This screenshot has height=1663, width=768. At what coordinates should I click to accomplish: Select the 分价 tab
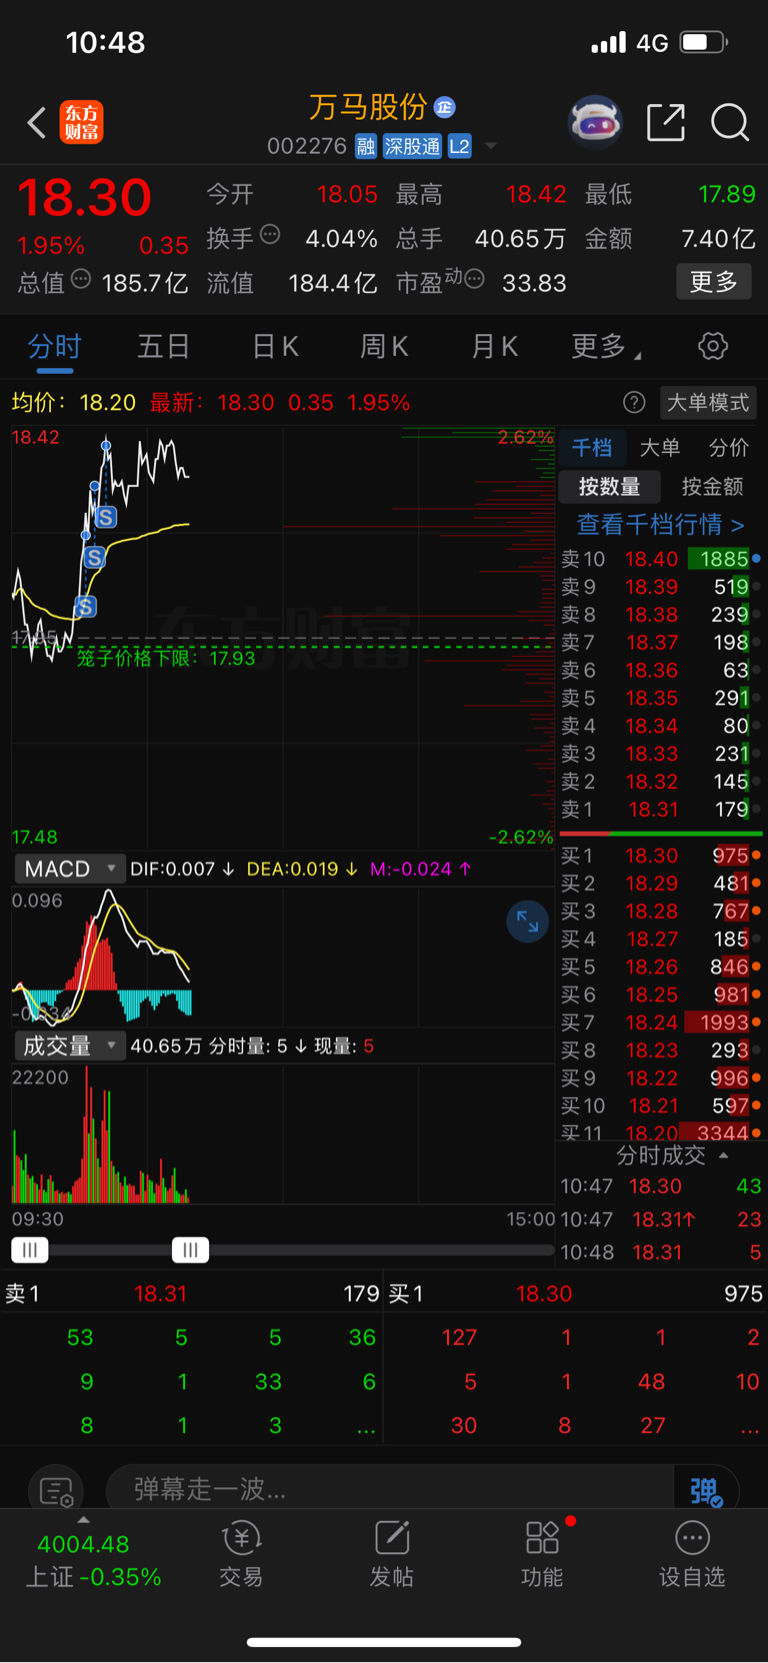pos(728,447)
